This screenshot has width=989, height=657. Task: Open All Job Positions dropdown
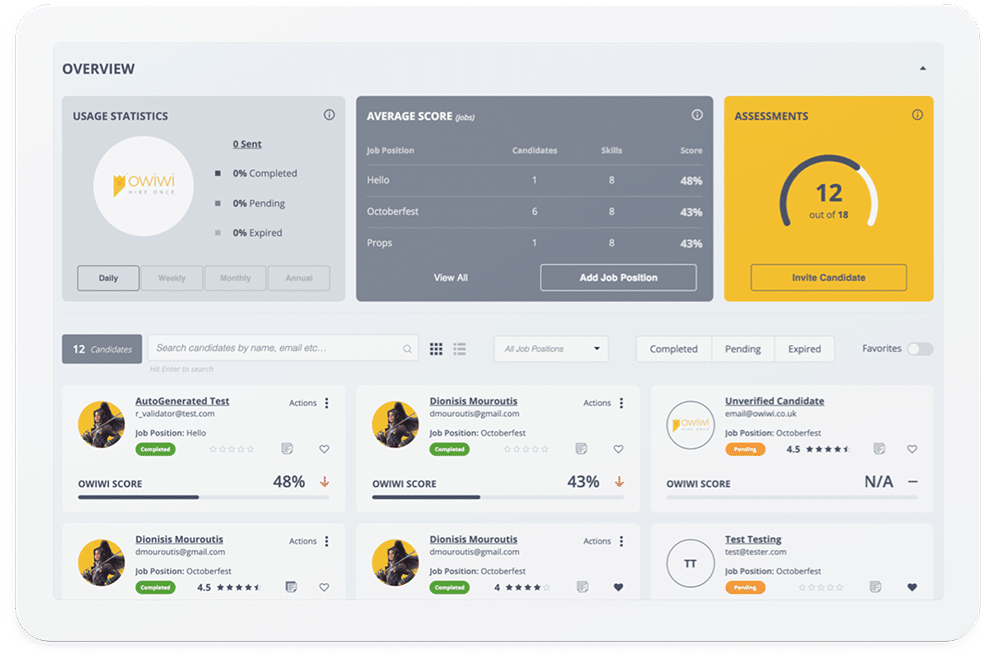click(x=551, y=349)
